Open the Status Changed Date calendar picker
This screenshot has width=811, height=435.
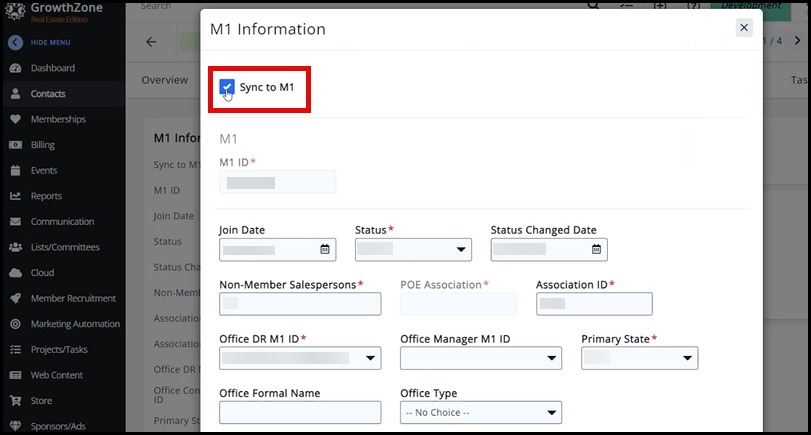[x=596, y=250]
